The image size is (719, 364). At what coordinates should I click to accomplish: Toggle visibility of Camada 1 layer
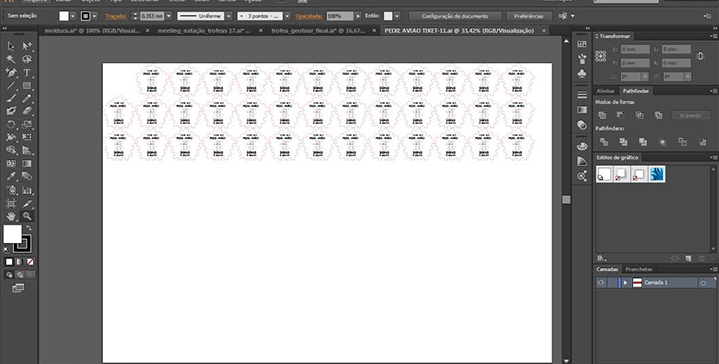[601, 282]
